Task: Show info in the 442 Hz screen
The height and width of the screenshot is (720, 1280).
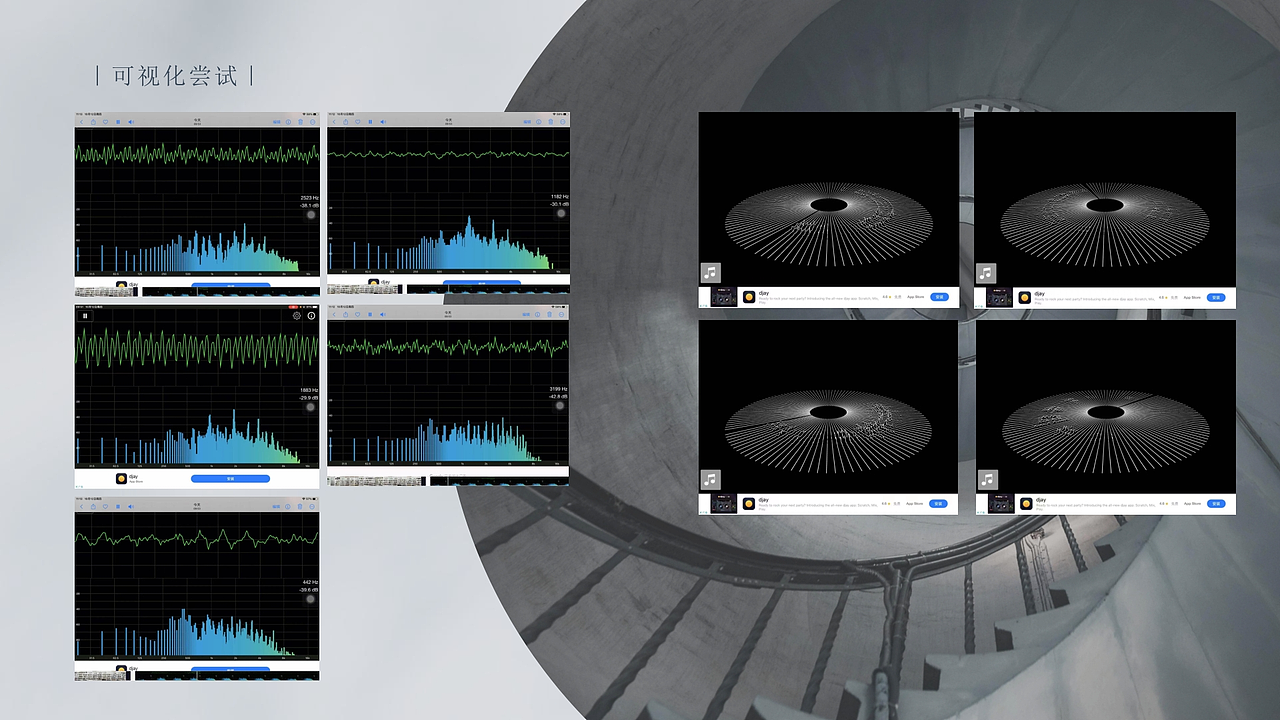Action: coord(288,507)
